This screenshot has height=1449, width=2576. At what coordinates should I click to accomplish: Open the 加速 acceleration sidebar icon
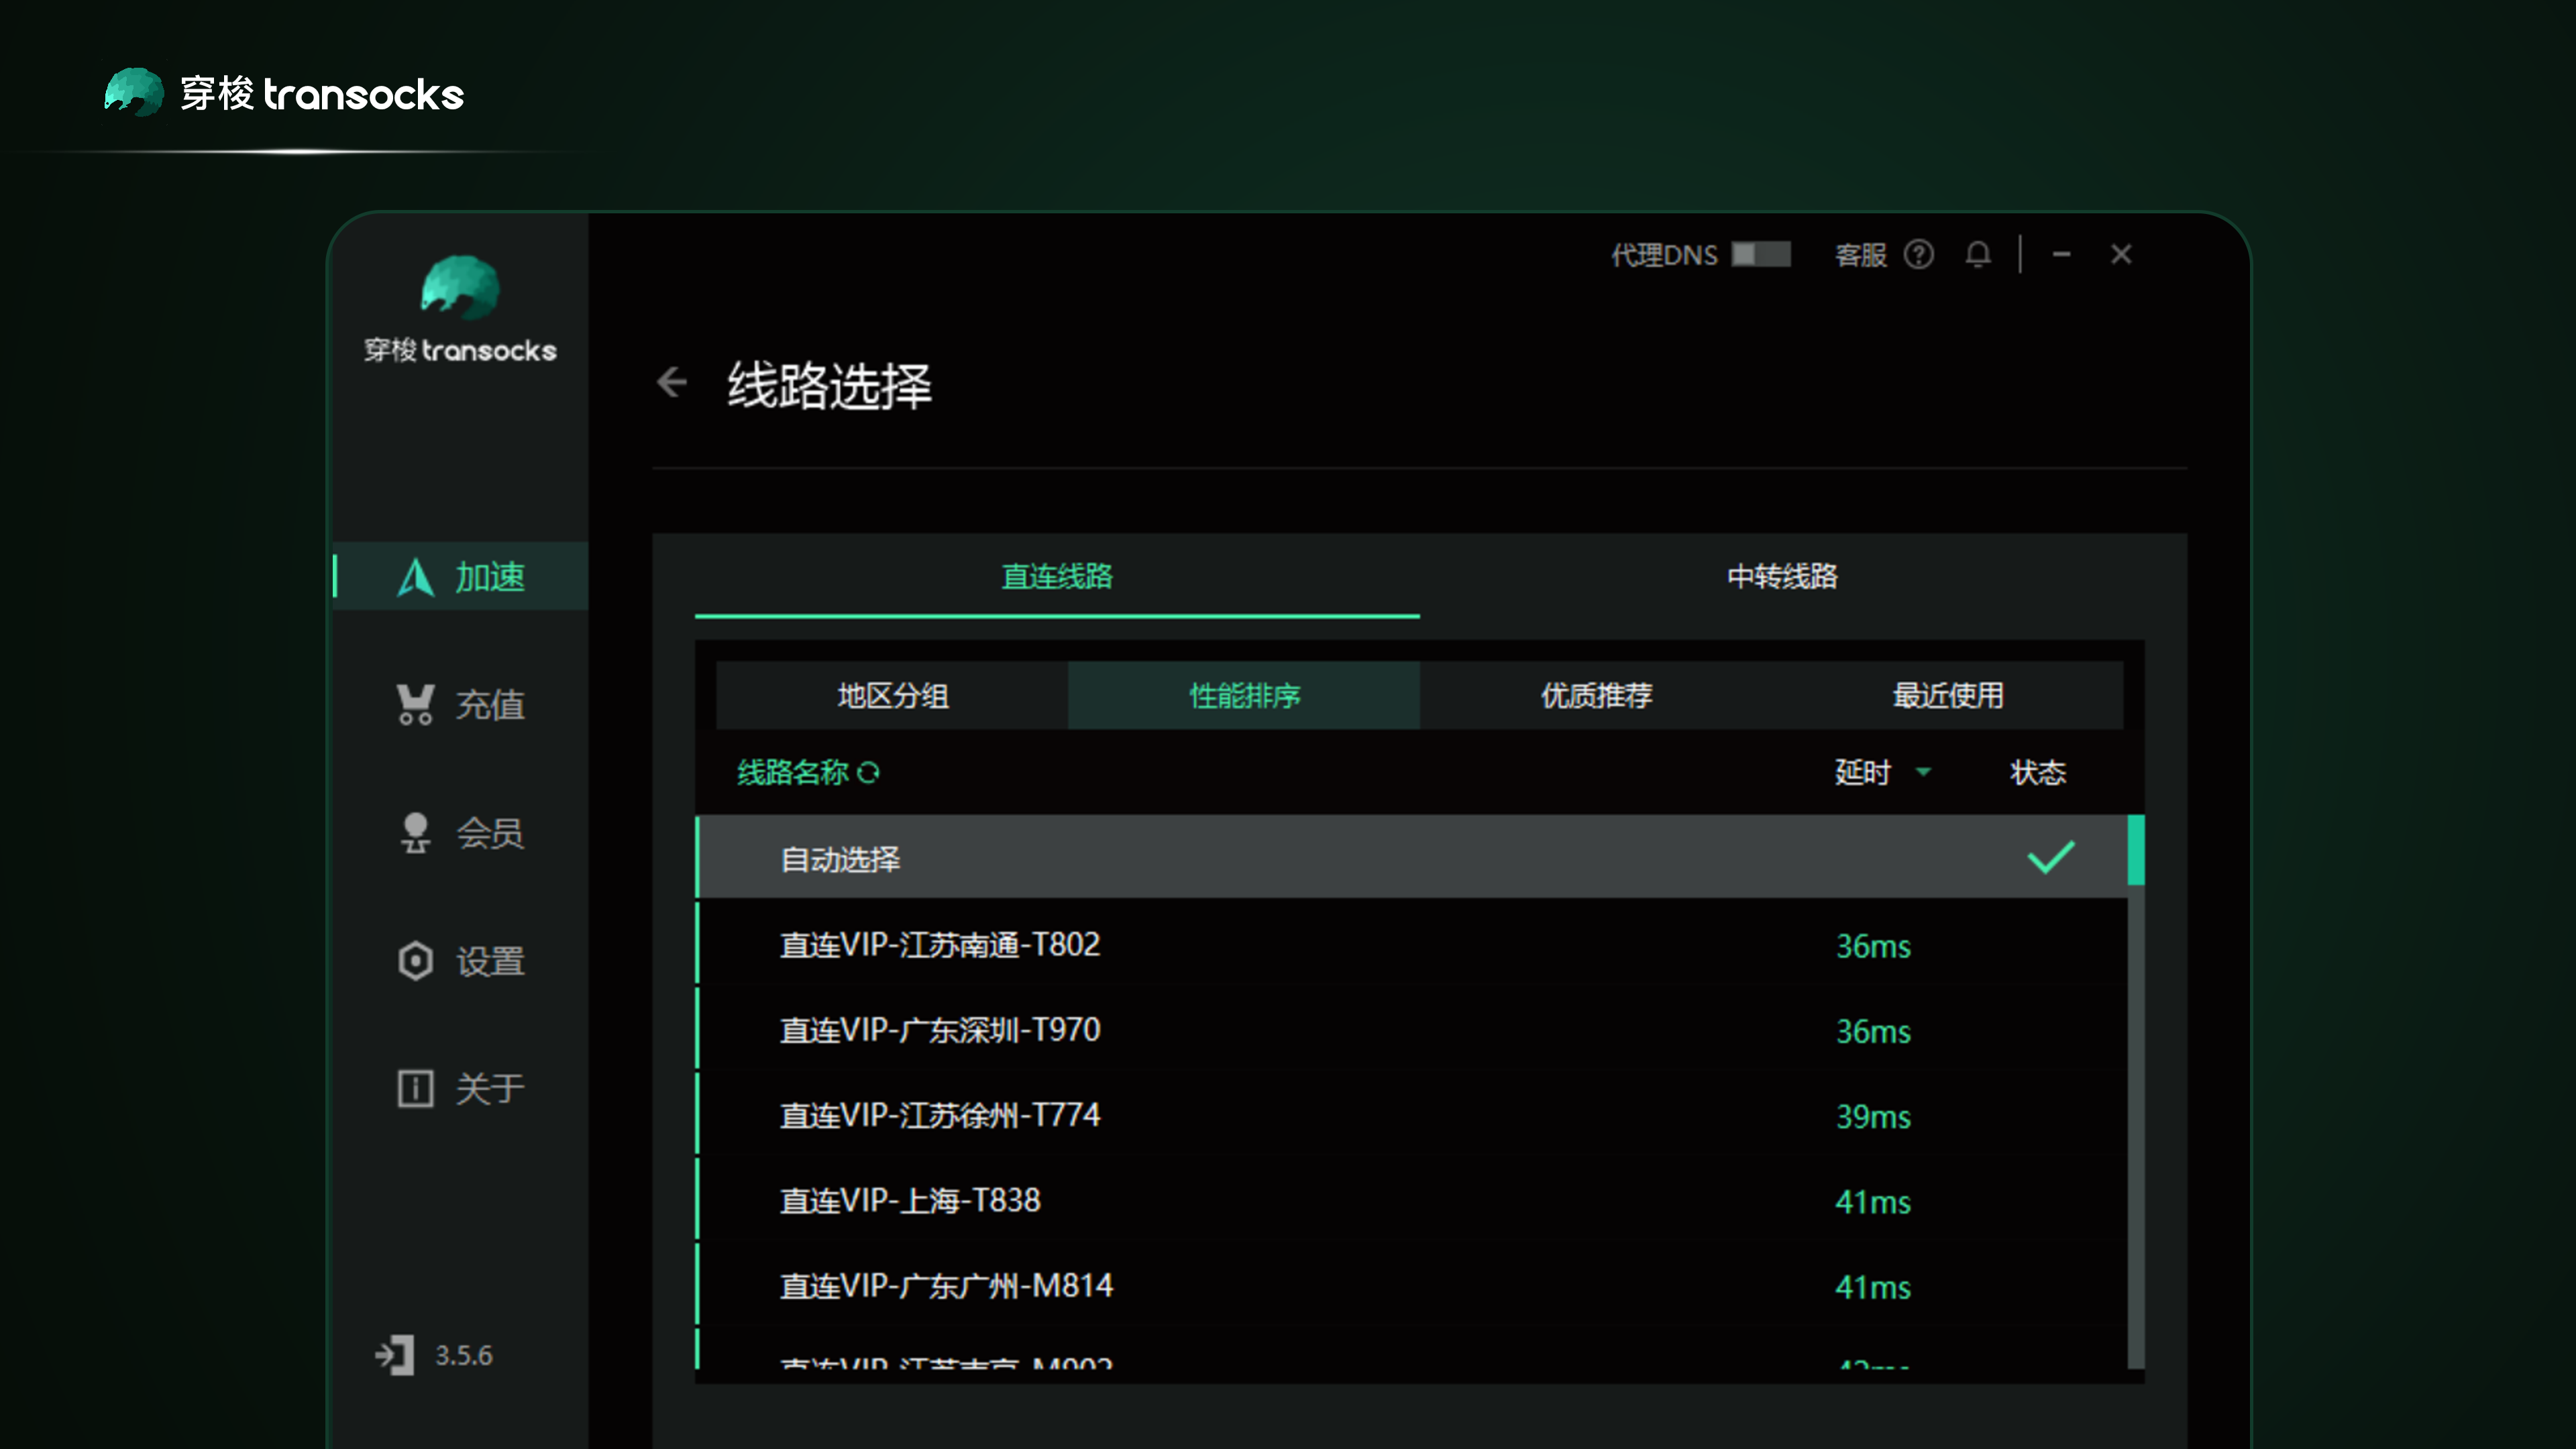[x=417, y=577]
